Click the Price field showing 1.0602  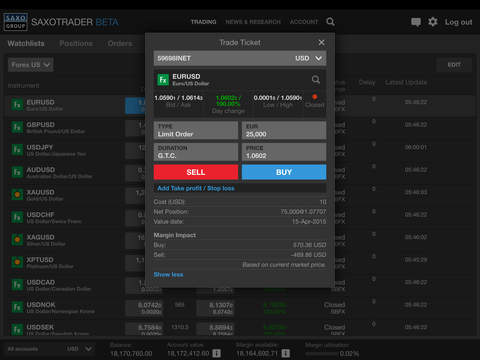click(284, 152)
